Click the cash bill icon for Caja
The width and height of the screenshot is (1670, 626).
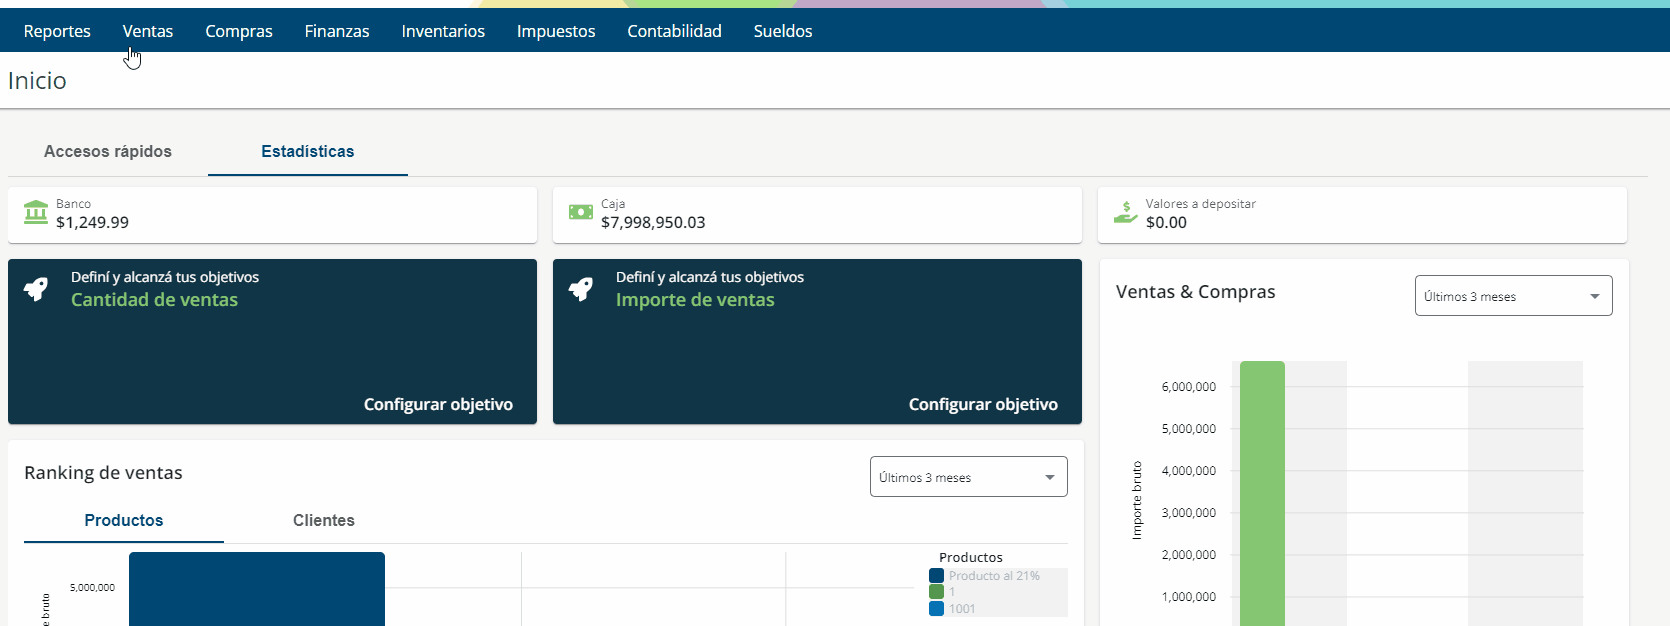pyautogui.click(x=581, y=212)
